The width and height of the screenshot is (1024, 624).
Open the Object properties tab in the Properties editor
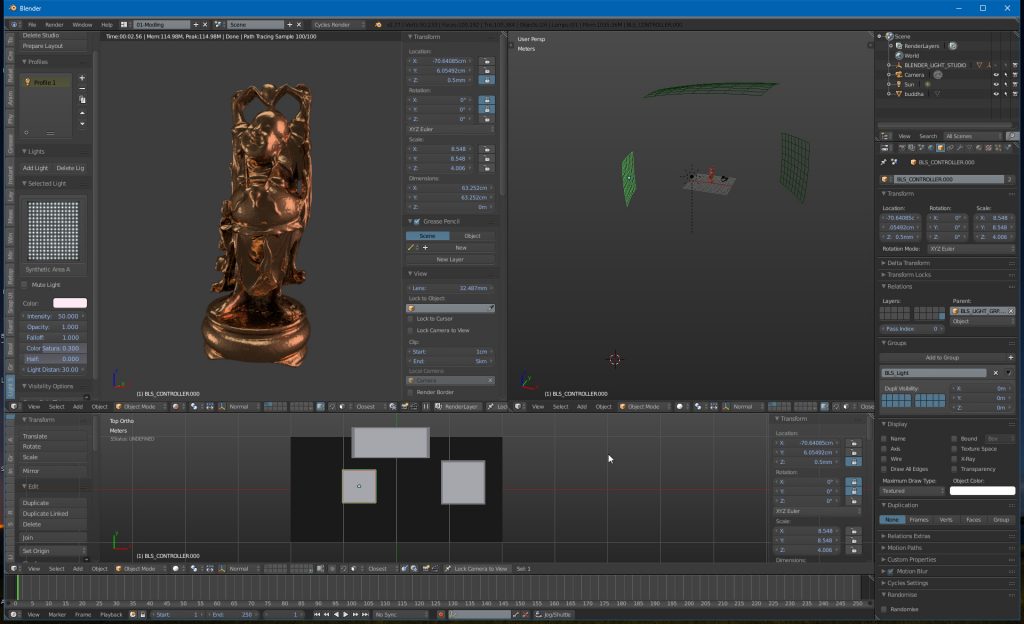[x=940, y=150]
